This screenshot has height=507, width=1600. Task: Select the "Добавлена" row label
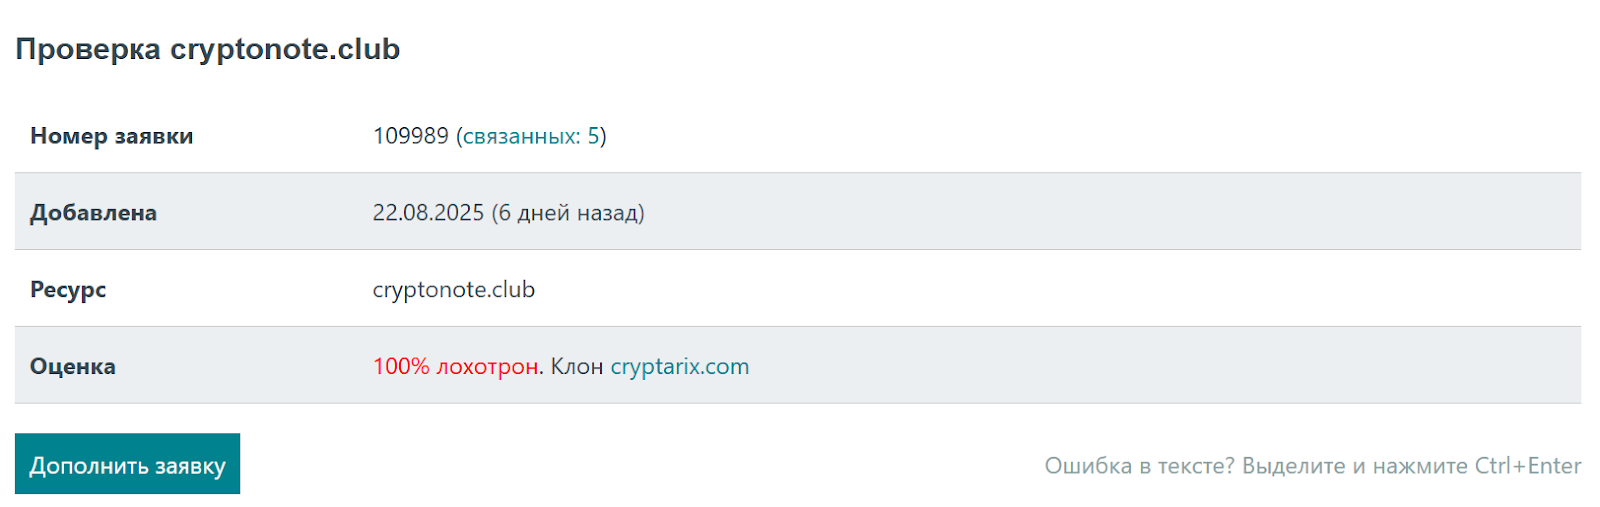click(x=93, y=213)
